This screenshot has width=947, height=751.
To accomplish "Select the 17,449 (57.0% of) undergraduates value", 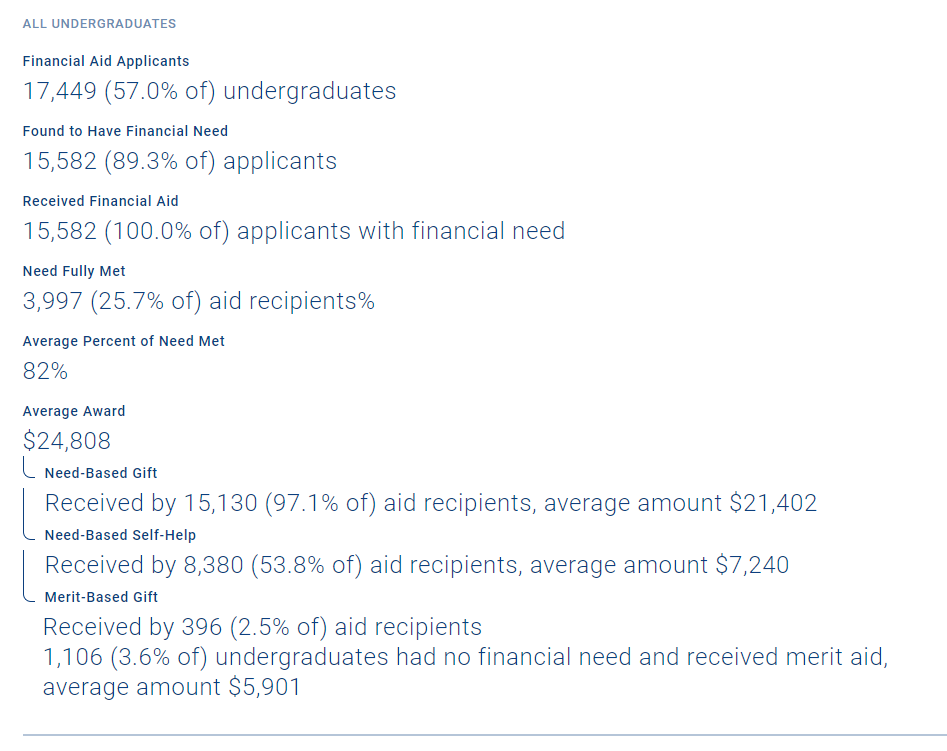I will 209,91.
